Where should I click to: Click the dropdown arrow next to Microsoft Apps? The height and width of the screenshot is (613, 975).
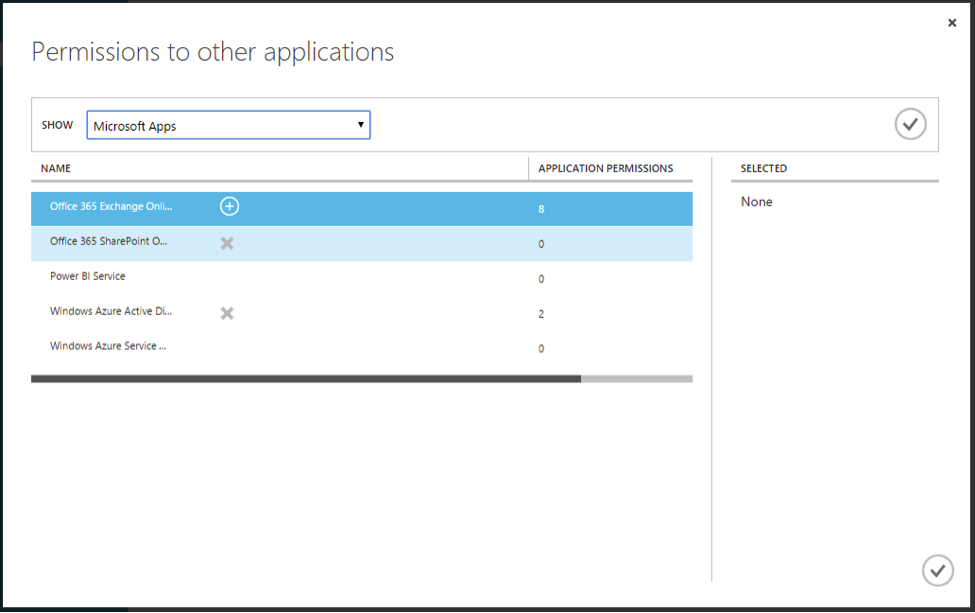(361, 124)
